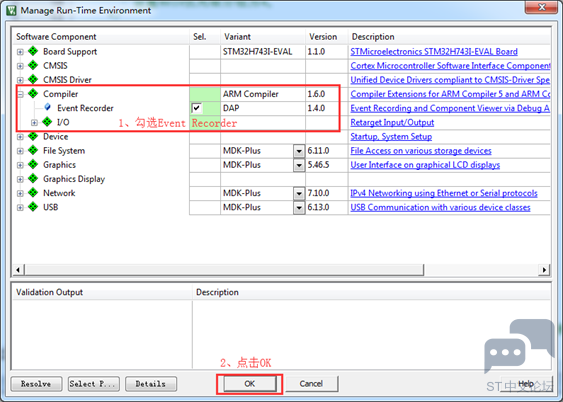This screenshot has width=563, height=402.
Task: Click the Board Support green diamond icon
Action: pos(33,51)
